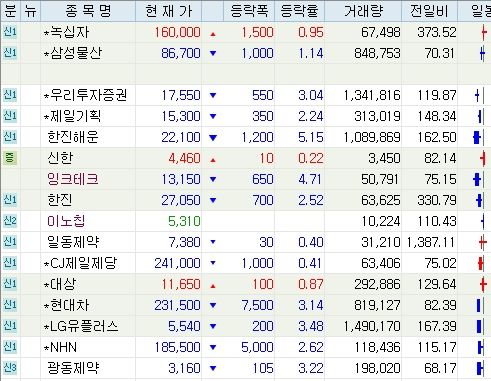
Task: Click the 종목명 column header
Action: coord(88,11)
